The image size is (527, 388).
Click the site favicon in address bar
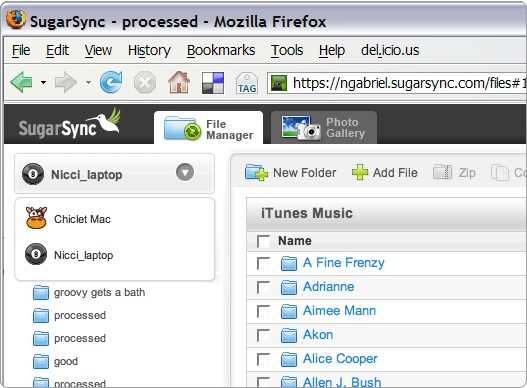279,83
